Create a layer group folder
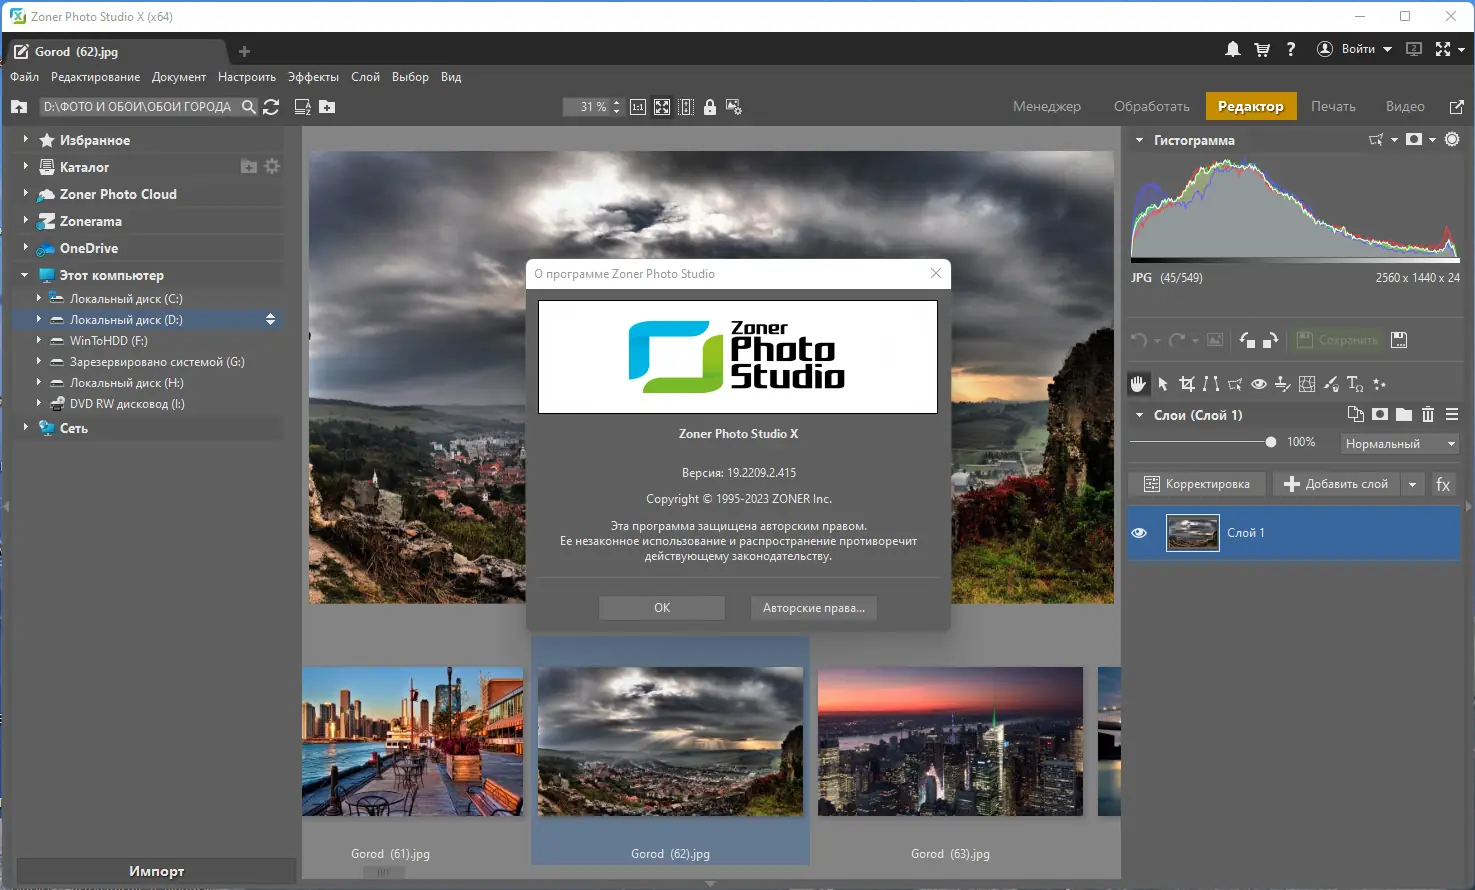 (x=1404, y=414)
